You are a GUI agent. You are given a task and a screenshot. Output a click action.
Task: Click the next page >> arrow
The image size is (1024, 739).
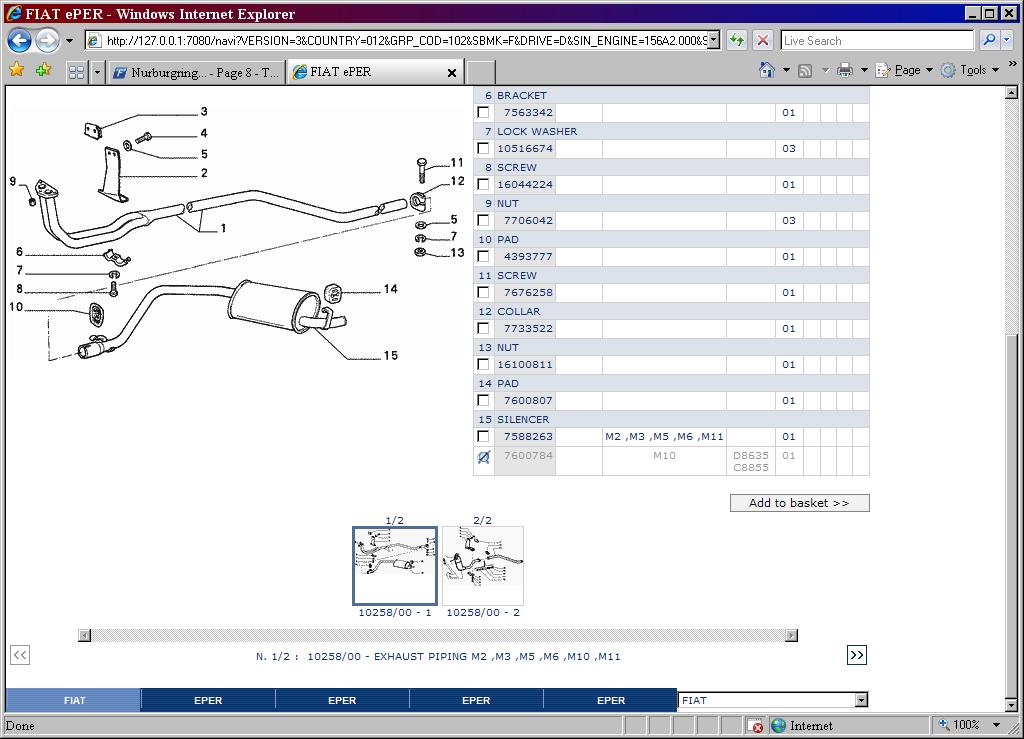(x=857, y=655)
